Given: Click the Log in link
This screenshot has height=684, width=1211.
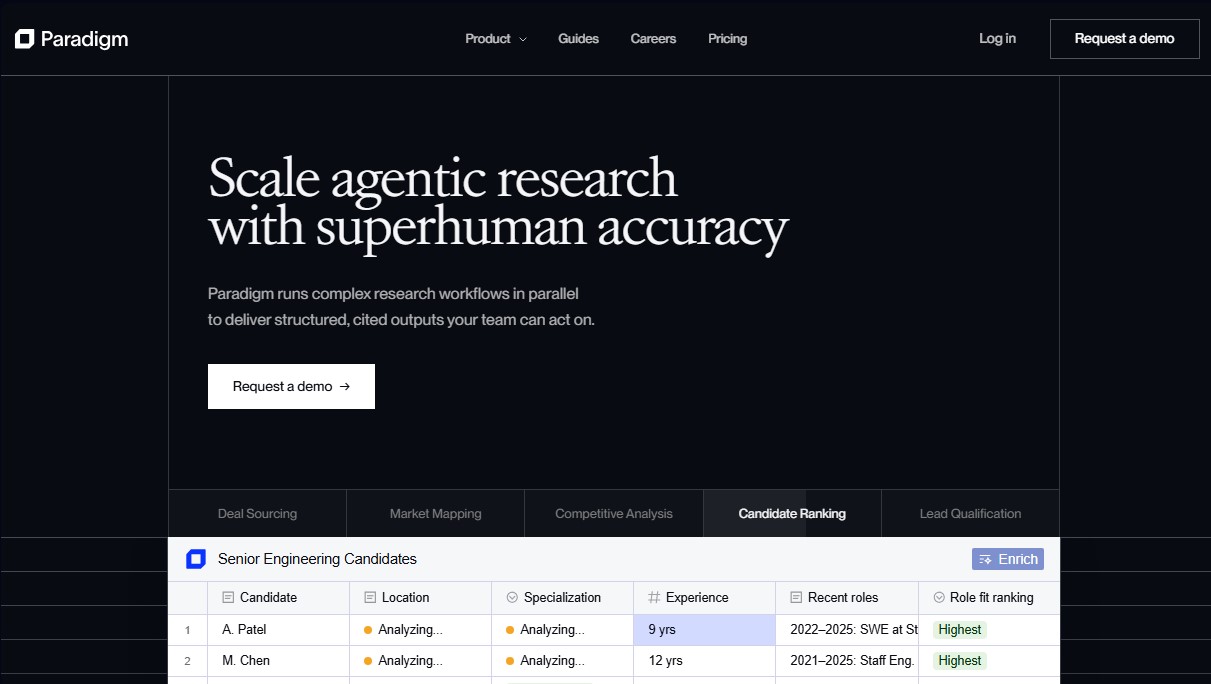Looking at the screenshot, I should (997, 39).
